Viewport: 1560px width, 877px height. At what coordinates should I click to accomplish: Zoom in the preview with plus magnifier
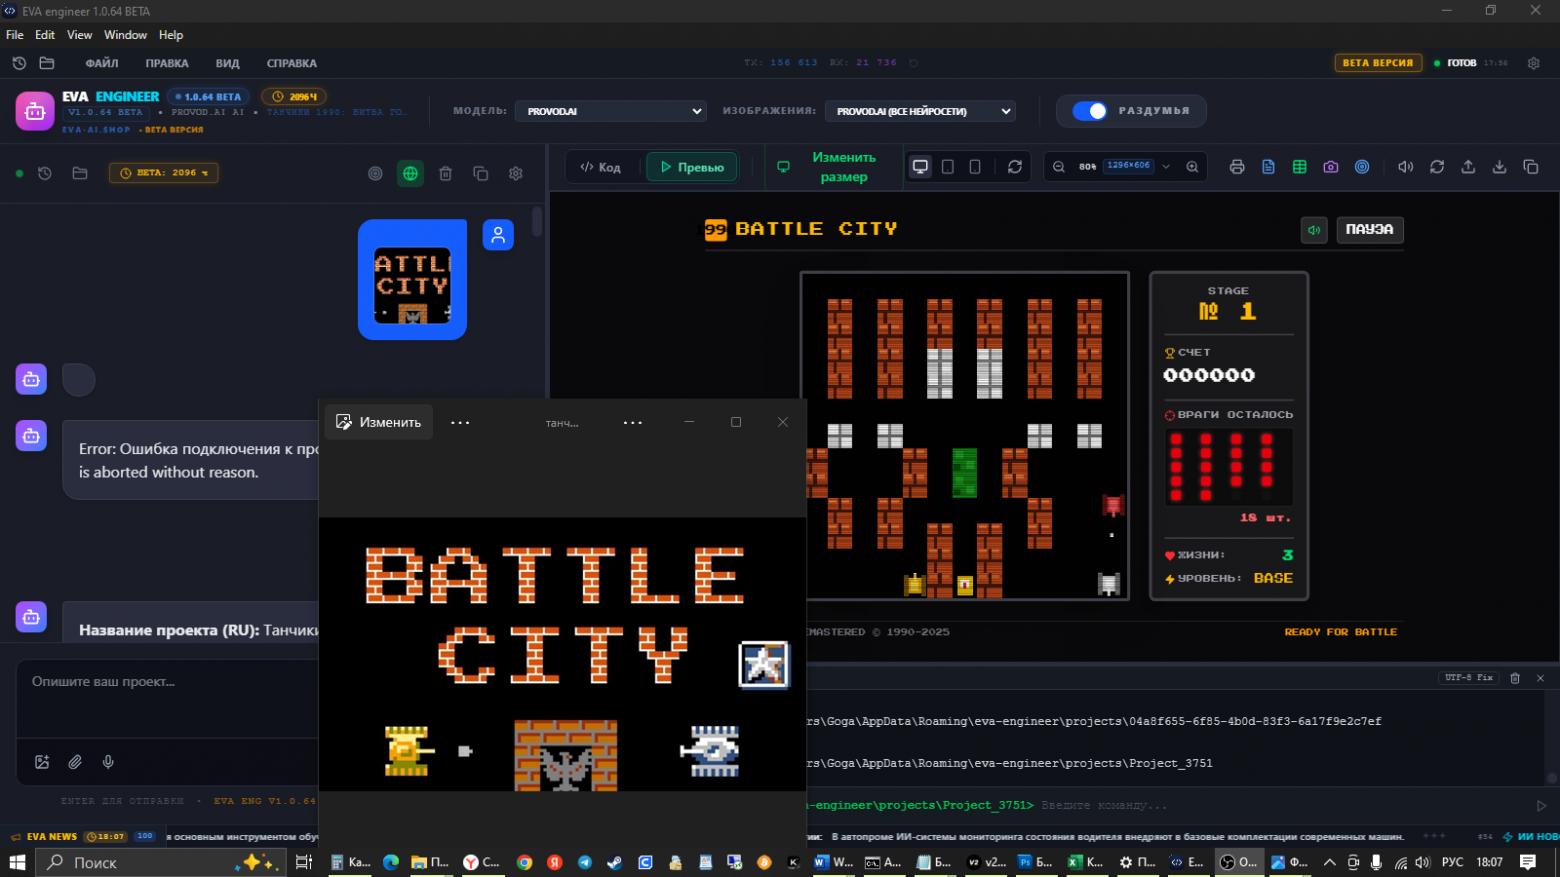(1192, 167)
